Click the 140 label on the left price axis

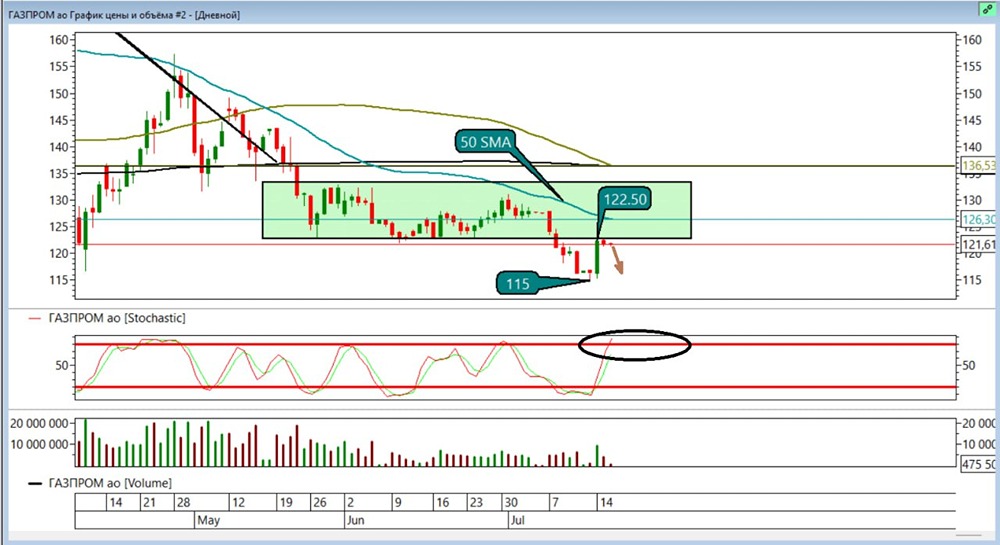(x=58, y=147)
